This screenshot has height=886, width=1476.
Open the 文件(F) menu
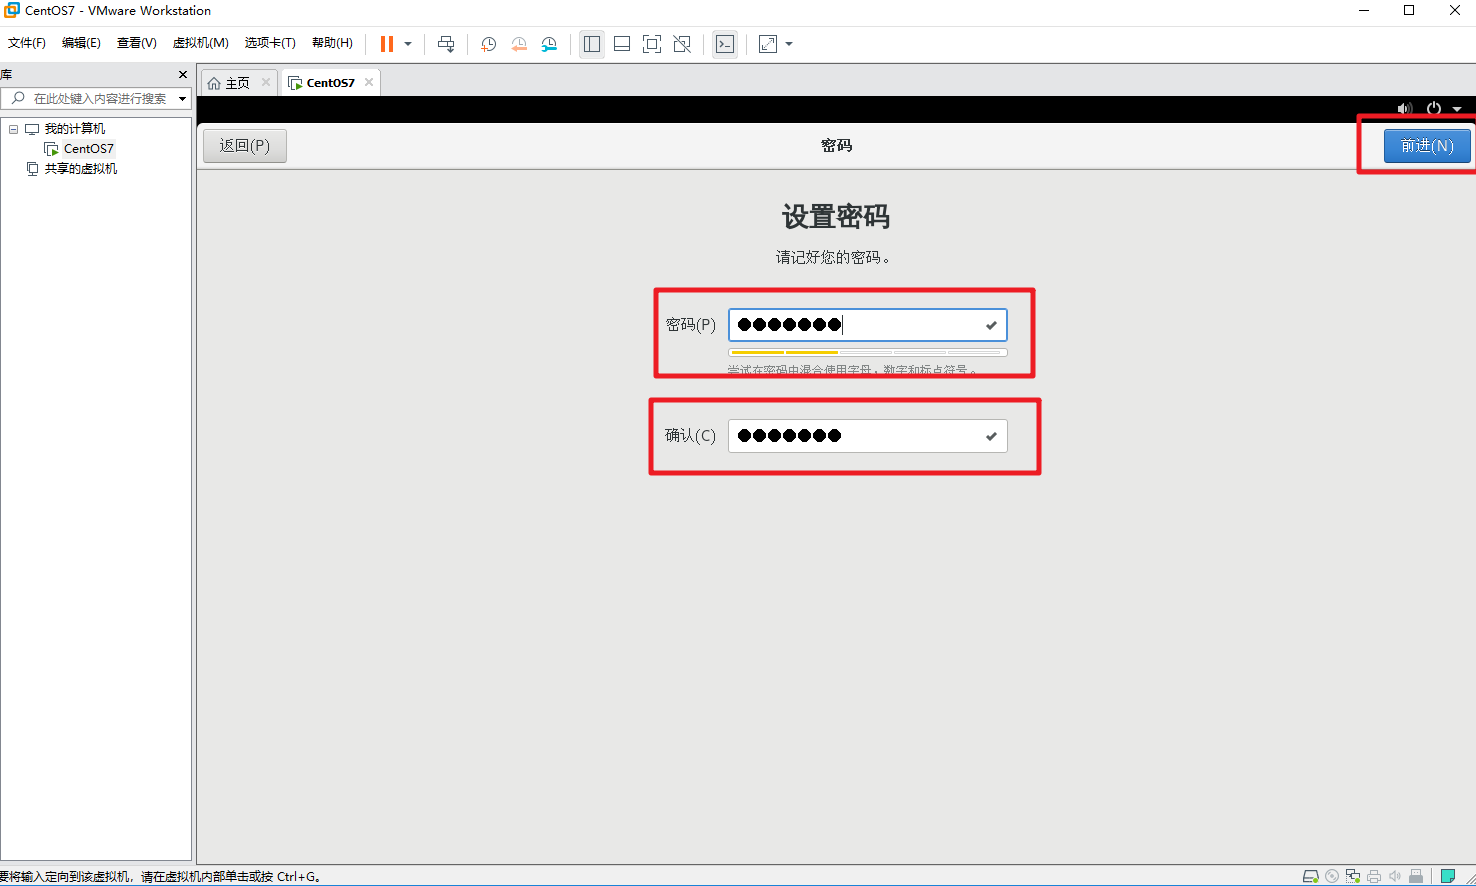27,43
